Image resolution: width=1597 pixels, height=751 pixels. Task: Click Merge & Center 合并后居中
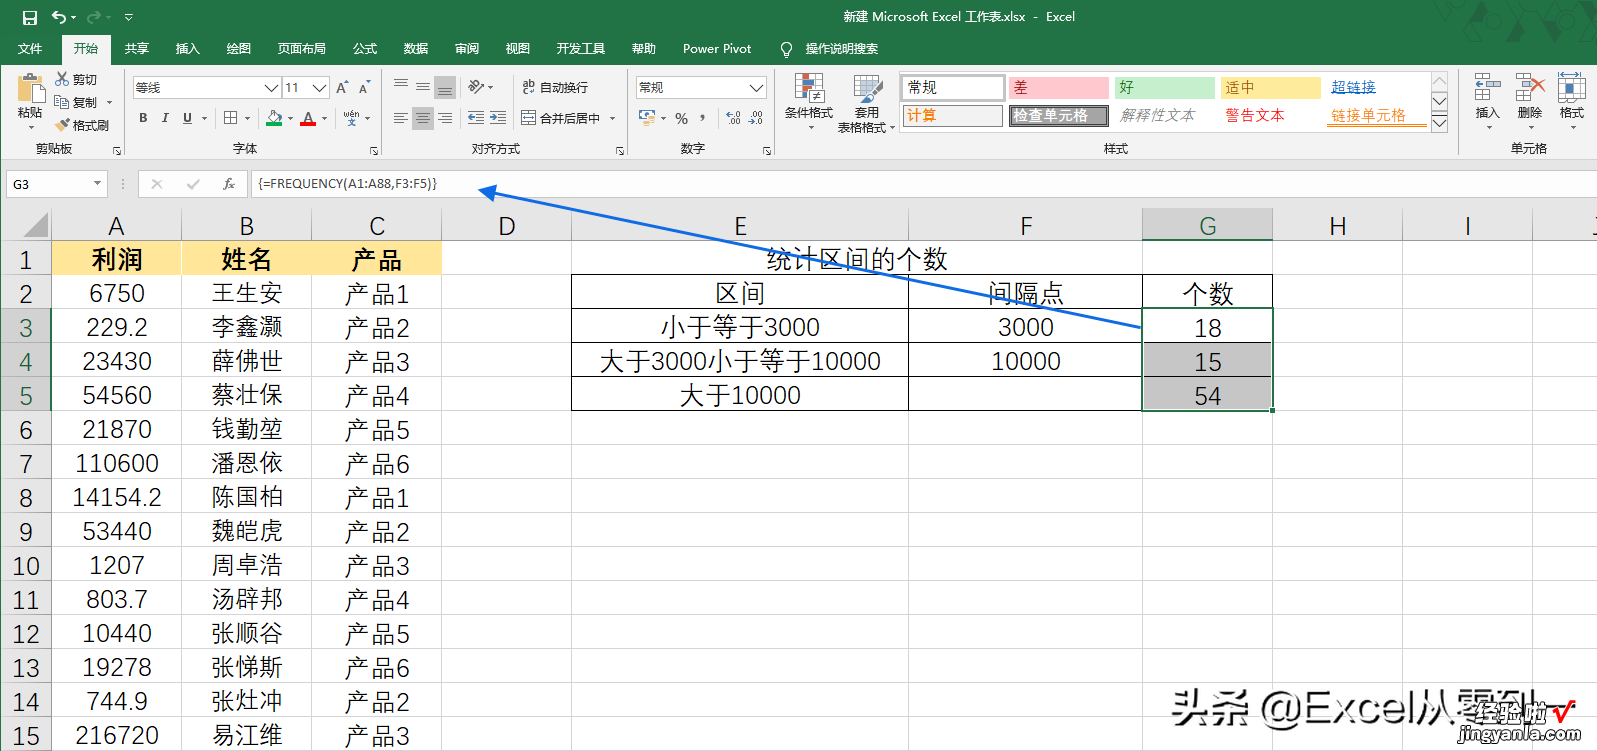pyautogui.click(x=561, y=118)
